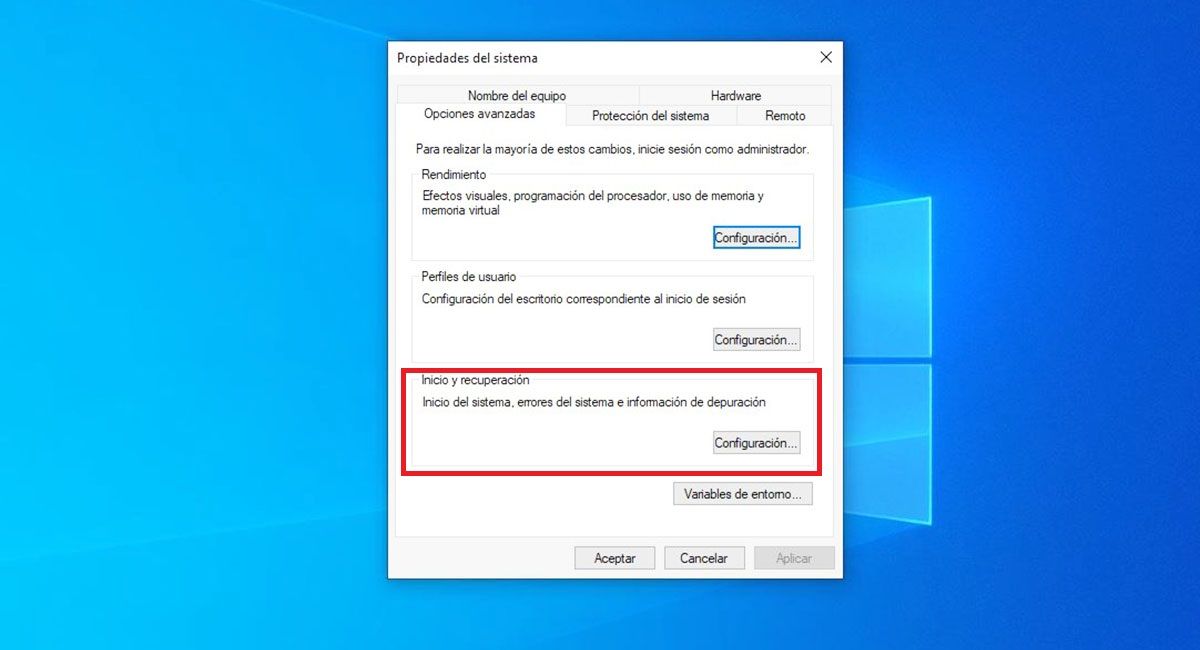Open the Hardware tab
Viewport: 1200px width, 650px height.
(x=735, y=96)
